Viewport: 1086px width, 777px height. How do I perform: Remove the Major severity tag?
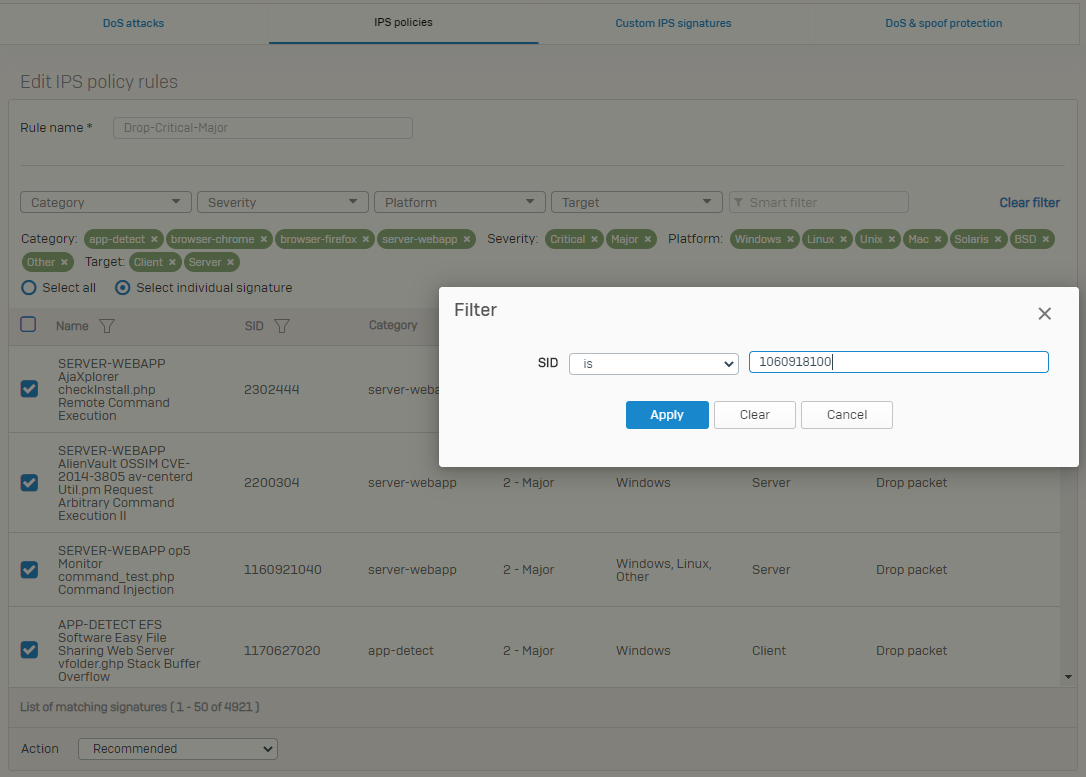pyautogui.click(x=648, y=239)
